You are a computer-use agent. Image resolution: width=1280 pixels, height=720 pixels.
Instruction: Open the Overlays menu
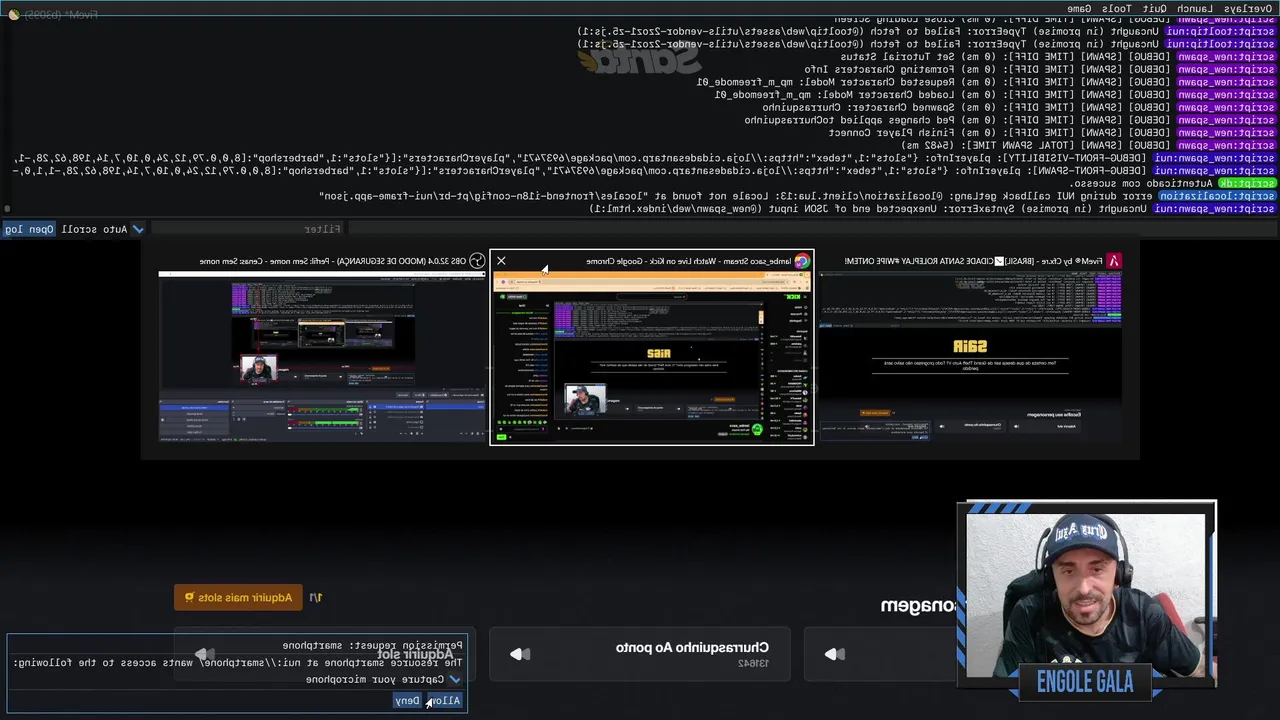tap(1248, 8)
